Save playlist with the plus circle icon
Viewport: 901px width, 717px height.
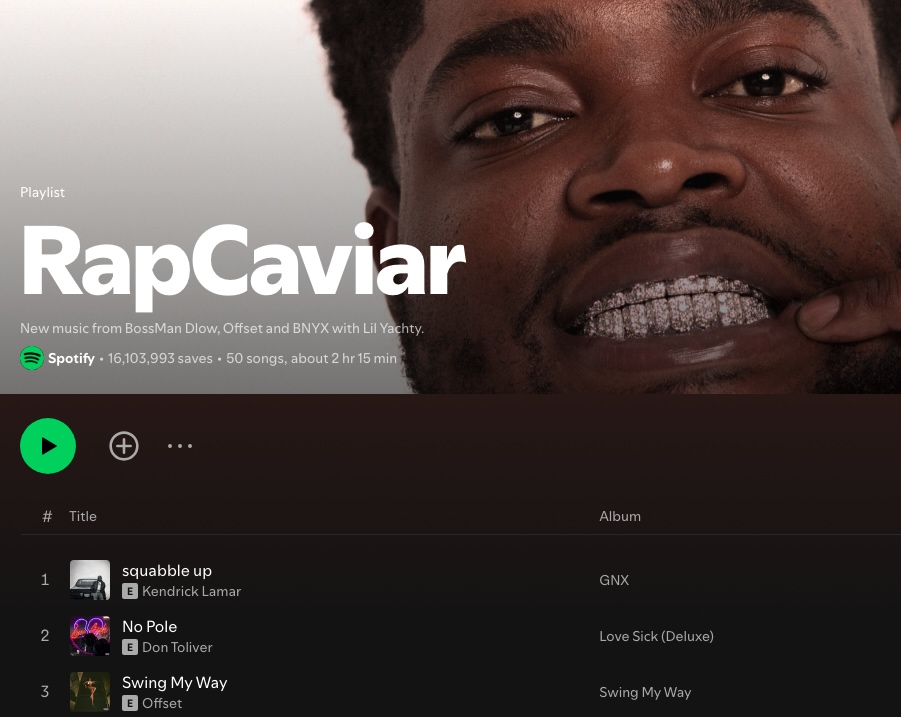click(x=124, y=446)
